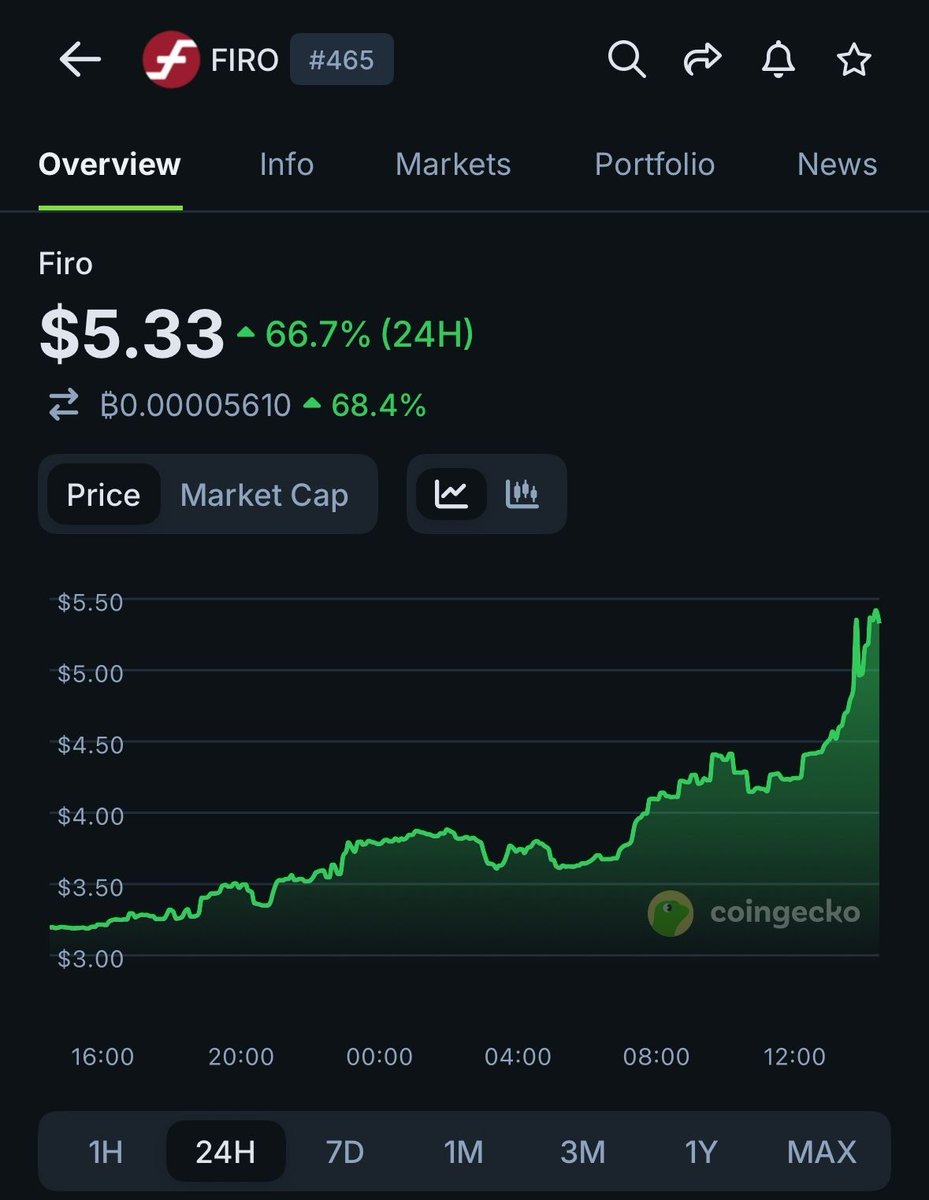Open the Markets tab

pos(453,164)
